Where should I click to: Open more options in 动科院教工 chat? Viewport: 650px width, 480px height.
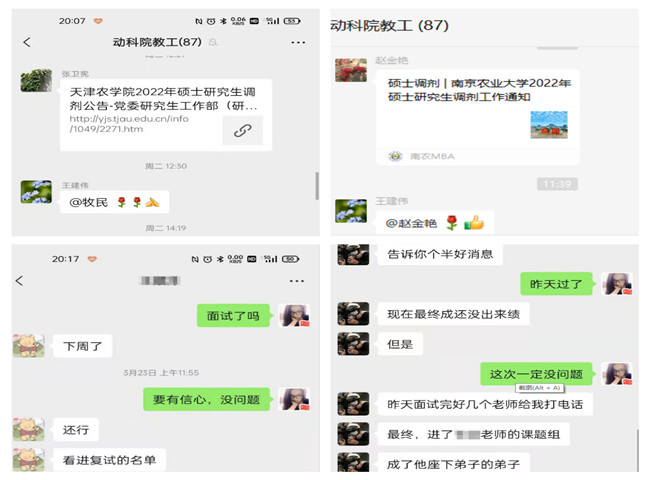298,42
